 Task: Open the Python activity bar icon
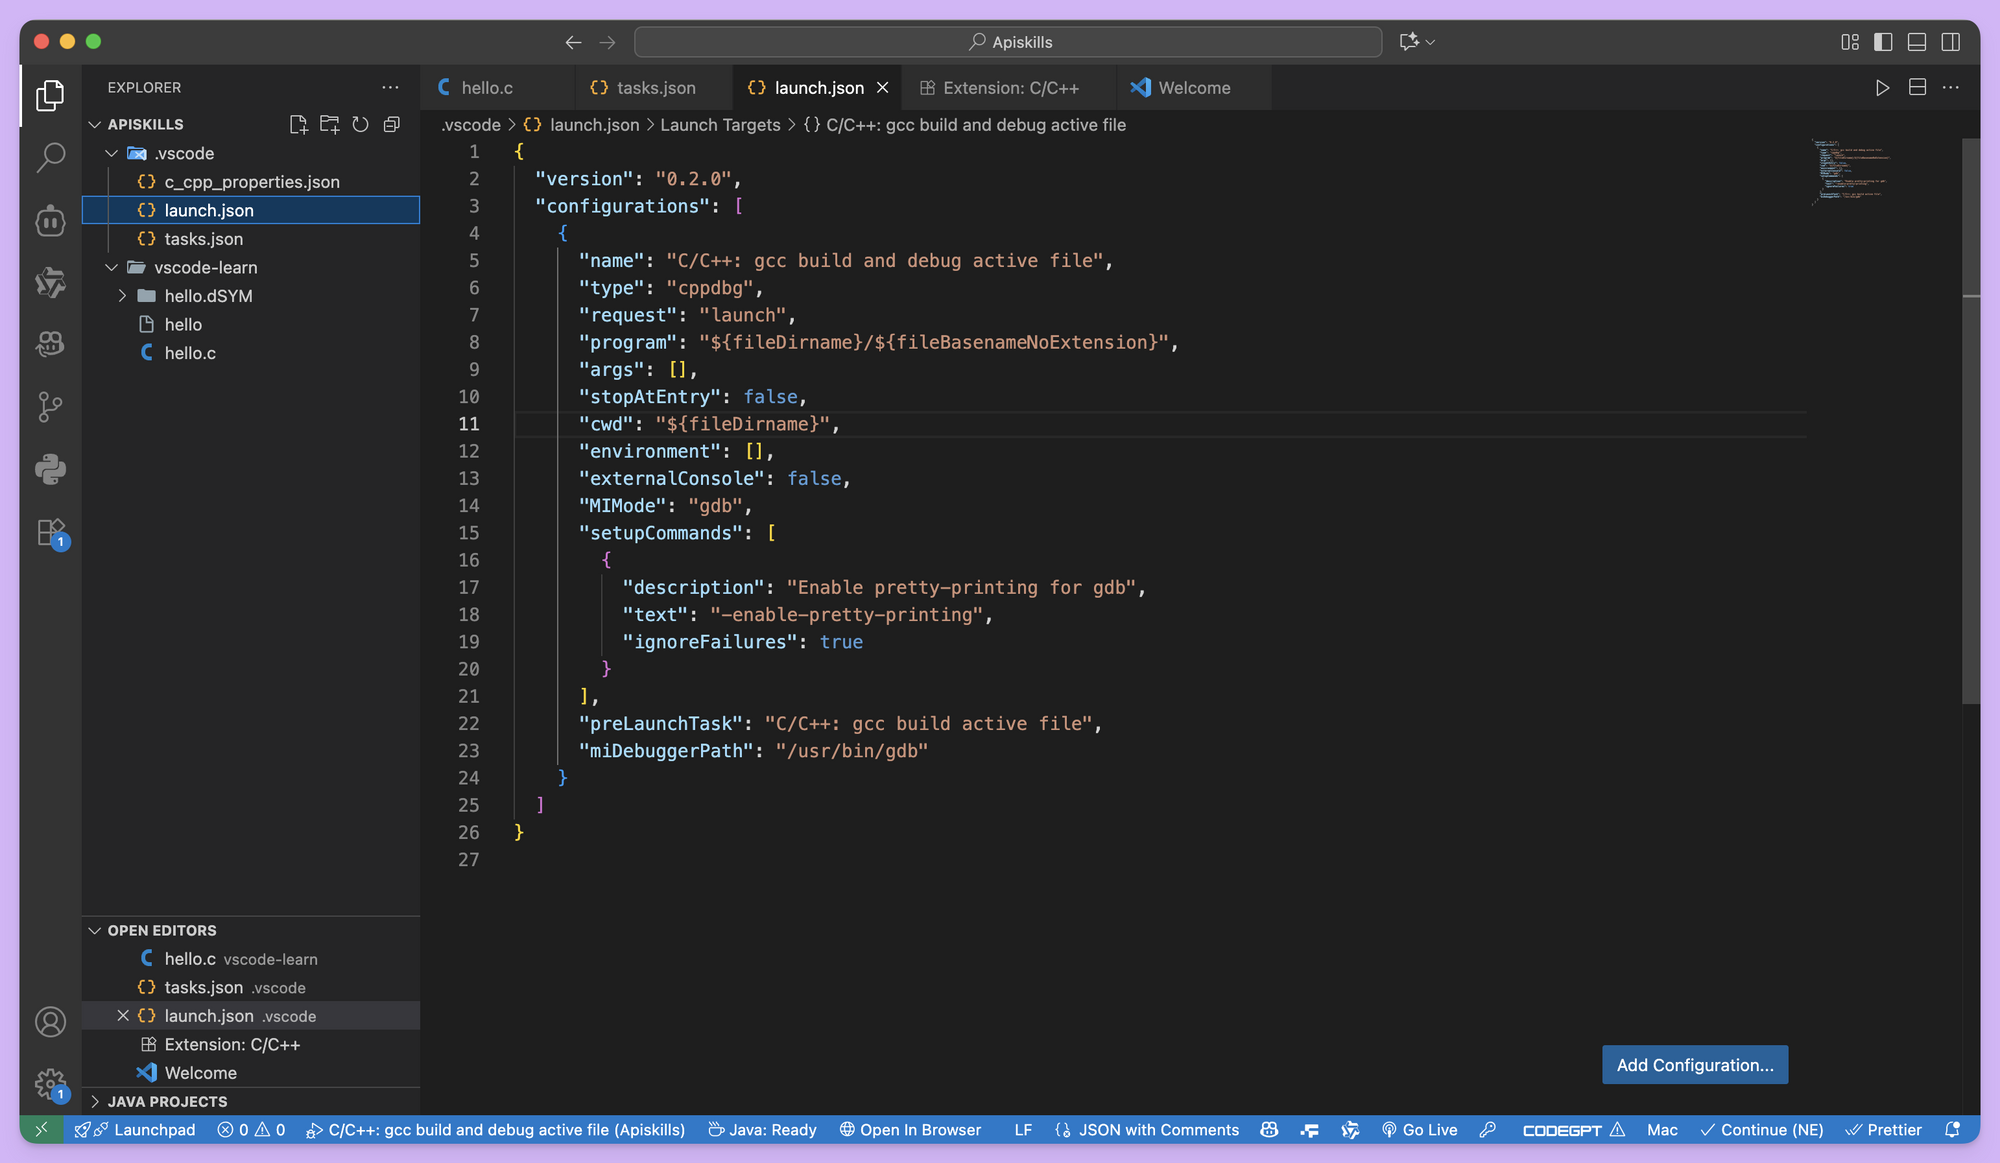point(50,469)
